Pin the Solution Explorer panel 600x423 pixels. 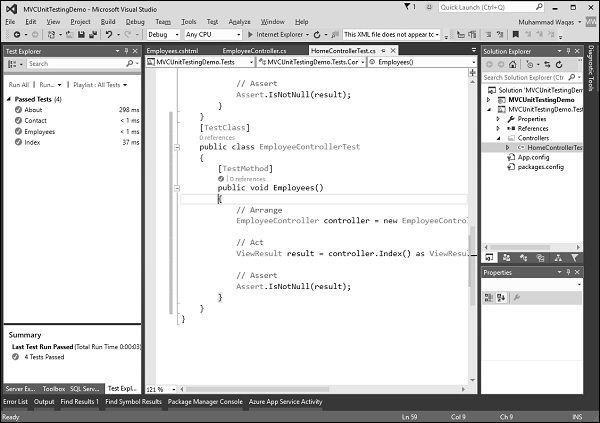coord(568,51)
